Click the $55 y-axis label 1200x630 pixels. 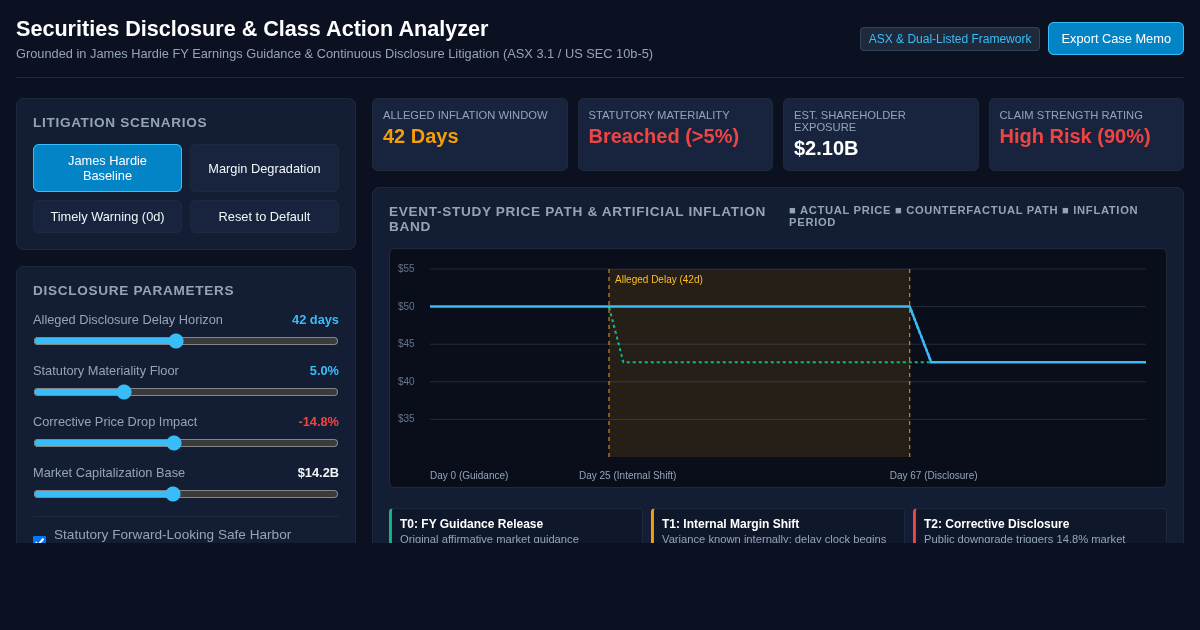click(x=406, y=269)
